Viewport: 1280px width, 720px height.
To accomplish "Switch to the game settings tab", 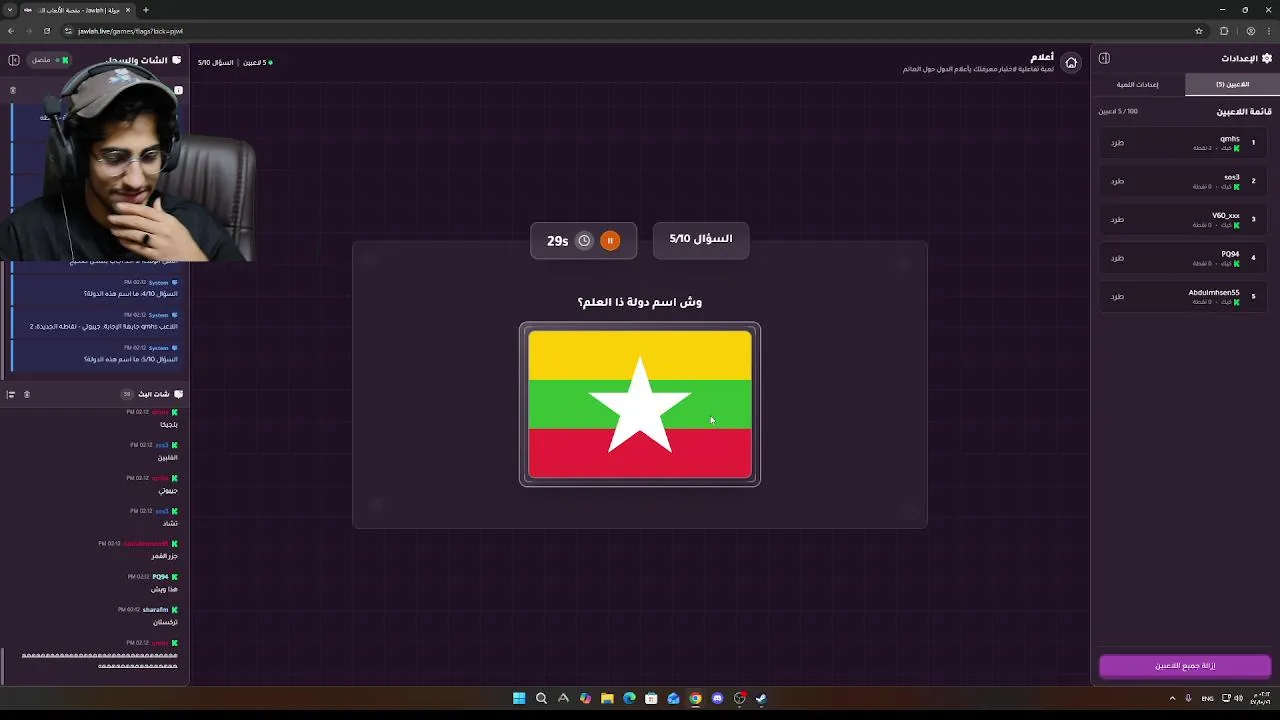I will point(1137,84).
